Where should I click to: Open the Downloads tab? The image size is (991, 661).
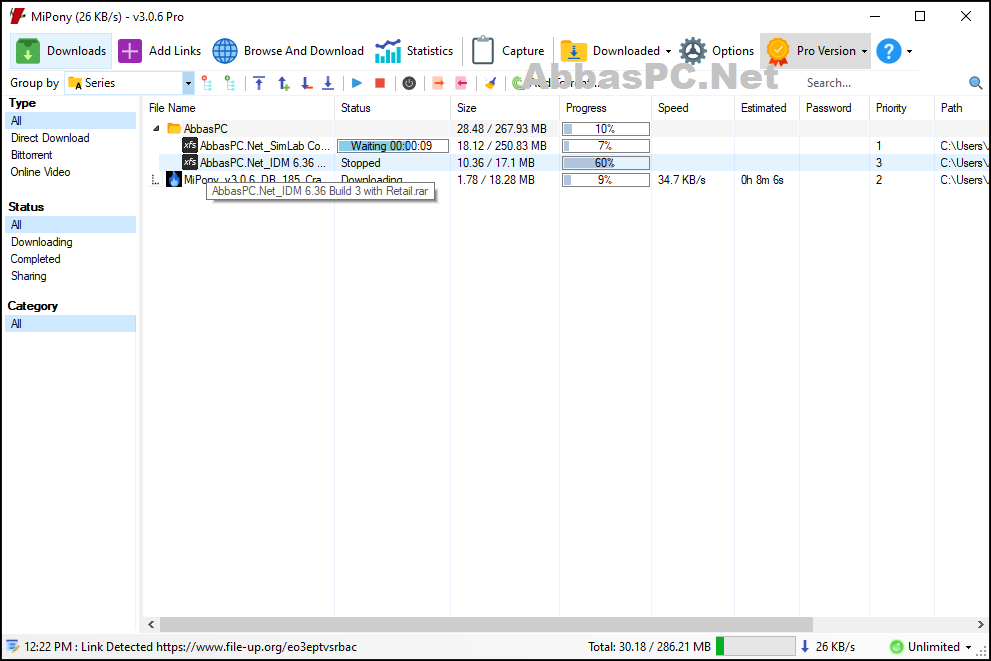(x=61, y=51)
